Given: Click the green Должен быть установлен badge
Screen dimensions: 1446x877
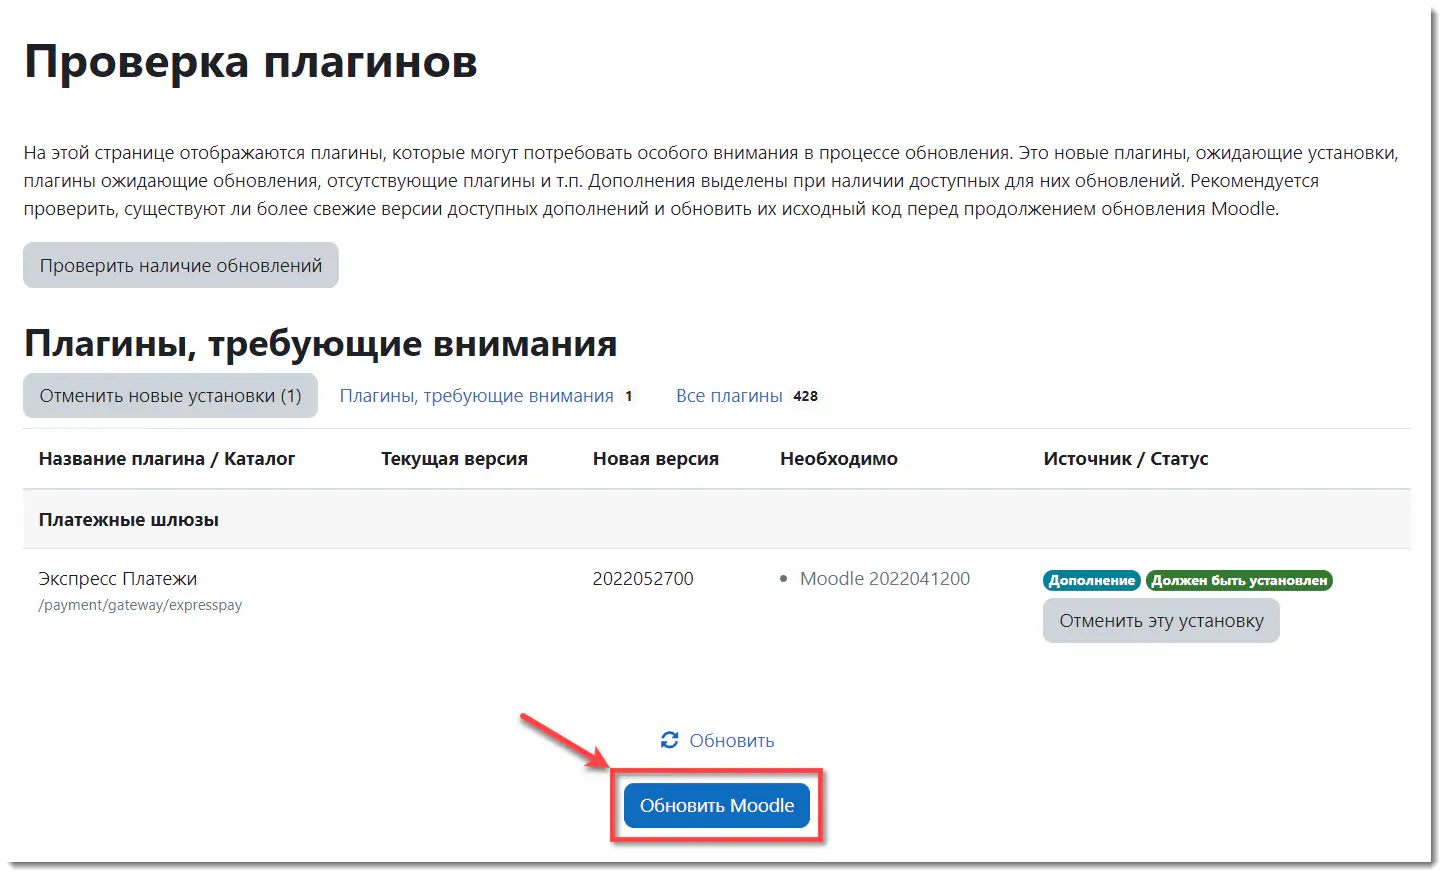Looking at the screenshot, I should pos(1239,580).
